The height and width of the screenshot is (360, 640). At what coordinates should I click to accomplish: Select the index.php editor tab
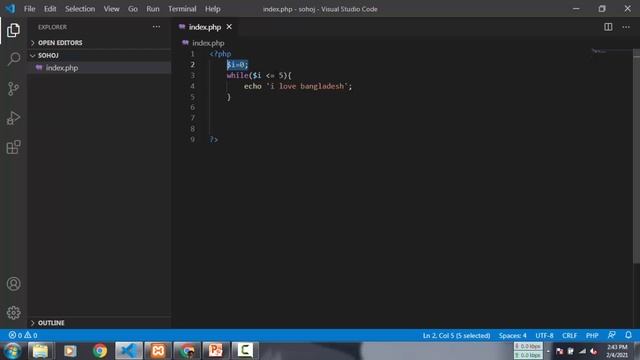click(x=205, y=27)
